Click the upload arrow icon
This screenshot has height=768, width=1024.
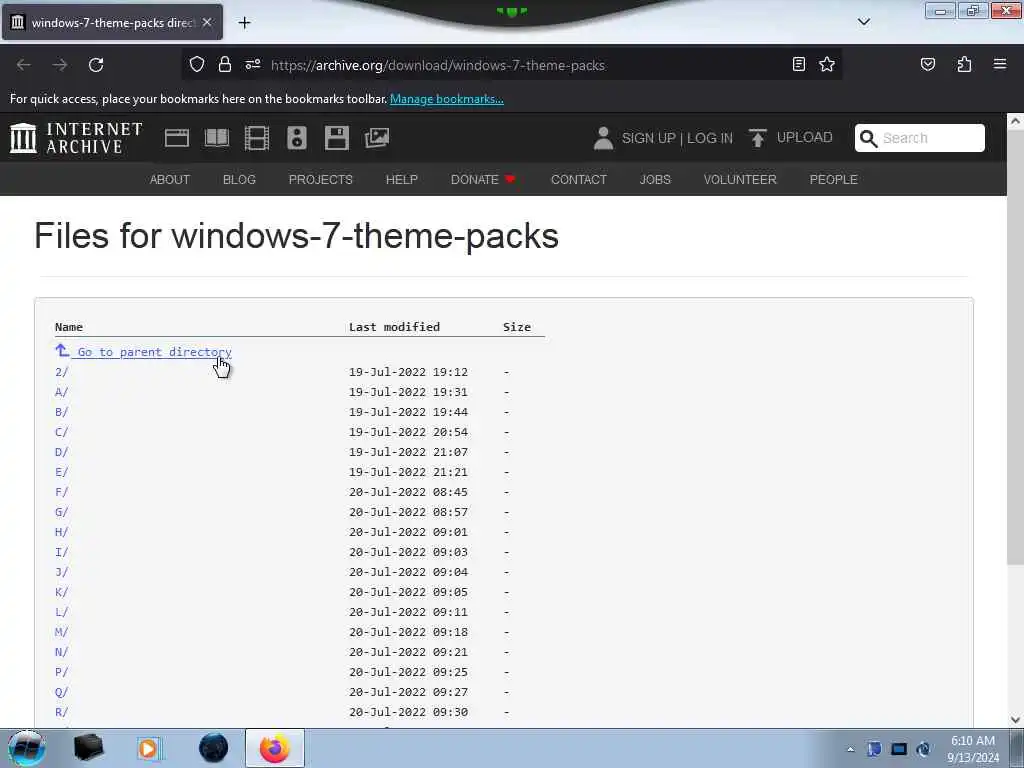point(758,138)
